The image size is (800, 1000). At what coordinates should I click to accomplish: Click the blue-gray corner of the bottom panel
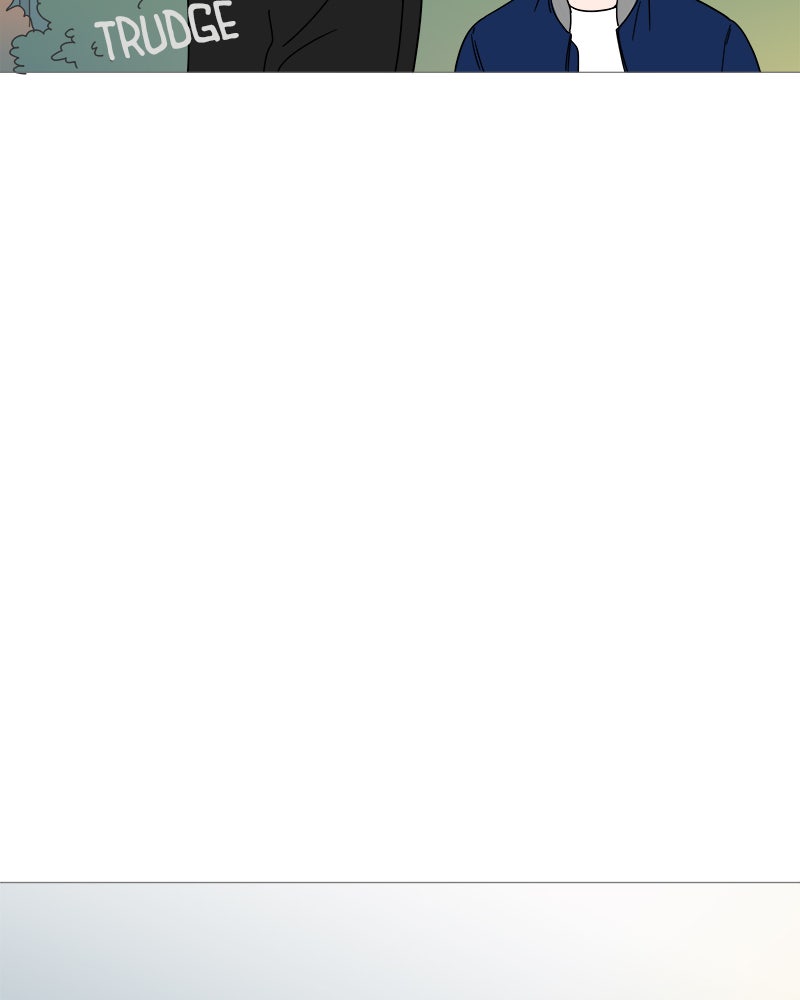(38, 969)
